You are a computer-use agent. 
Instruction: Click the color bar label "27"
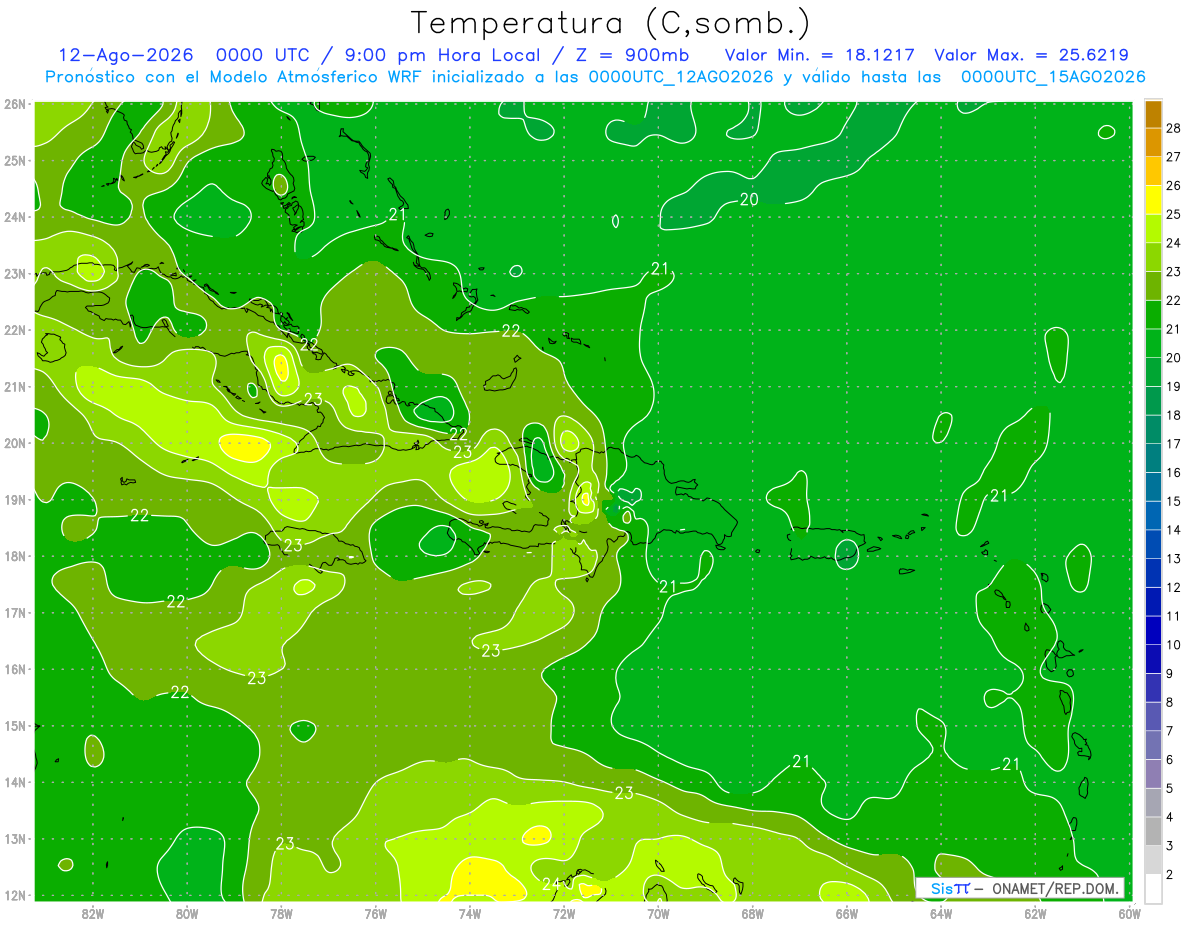pos(1173,157)
